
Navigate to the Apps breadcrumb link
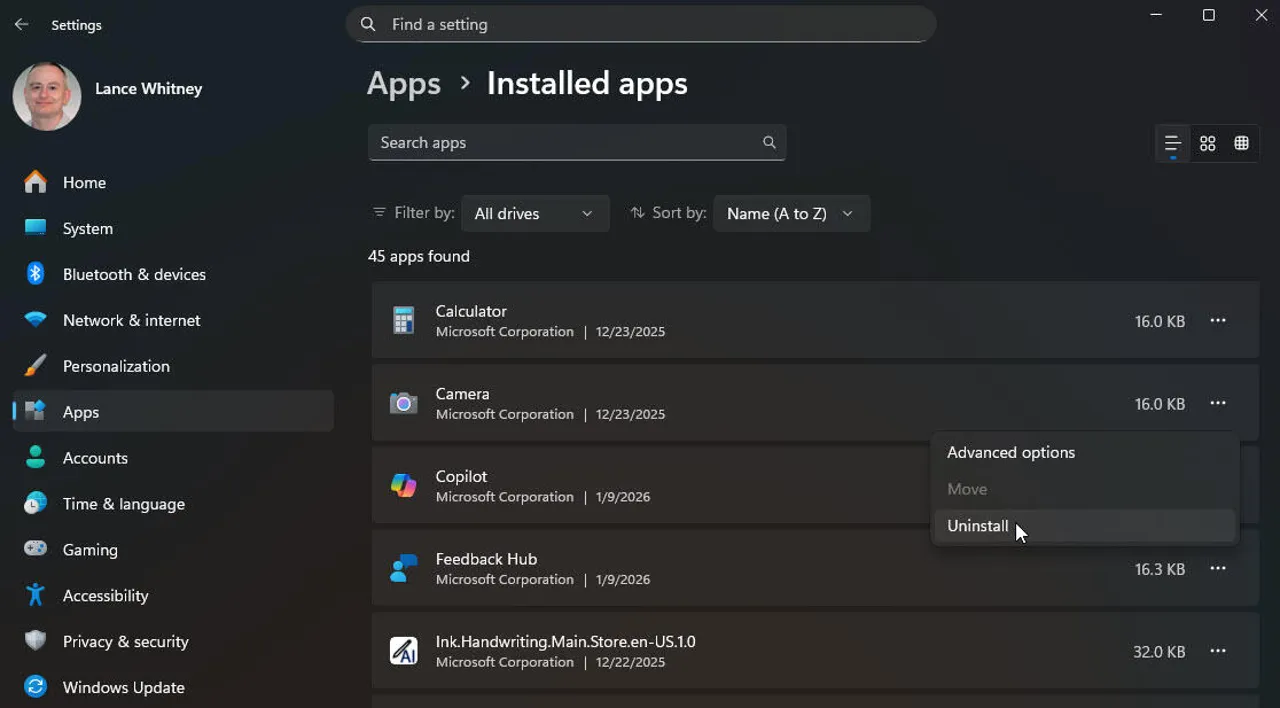point(403,84)
